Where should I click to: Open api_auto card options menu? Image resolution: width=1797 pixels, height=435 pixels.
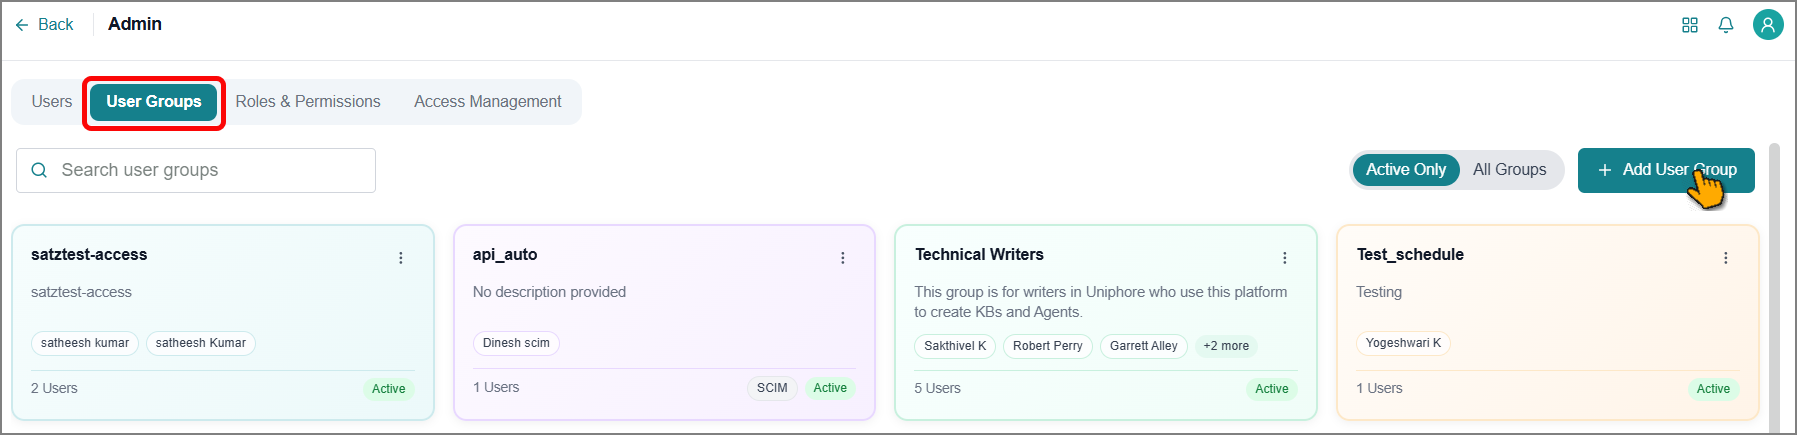(843, 258)
